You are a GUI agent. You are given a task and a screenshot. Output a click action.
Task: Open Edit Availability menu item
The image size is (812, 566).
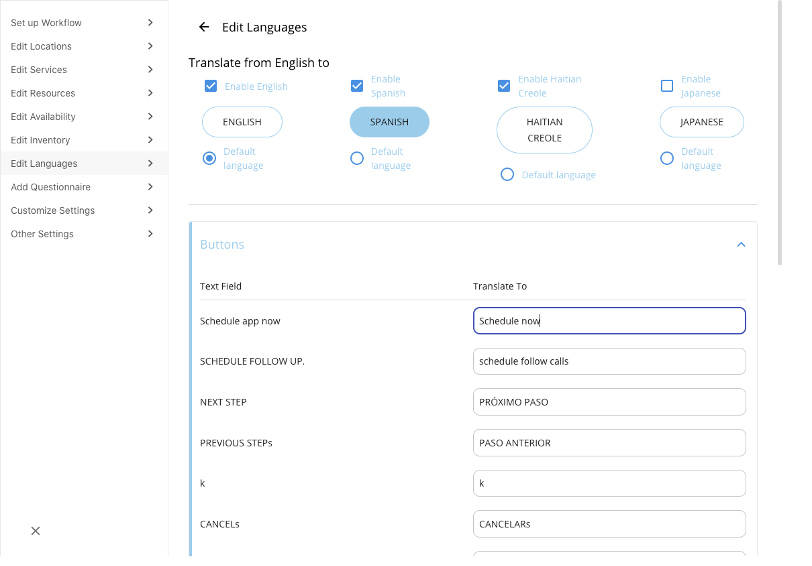[84, 117]
